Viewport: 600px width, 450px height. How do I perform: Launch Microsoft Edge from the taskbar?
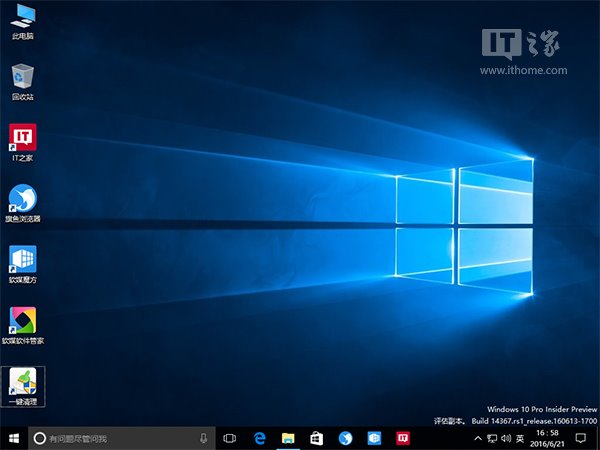[259, 438]
